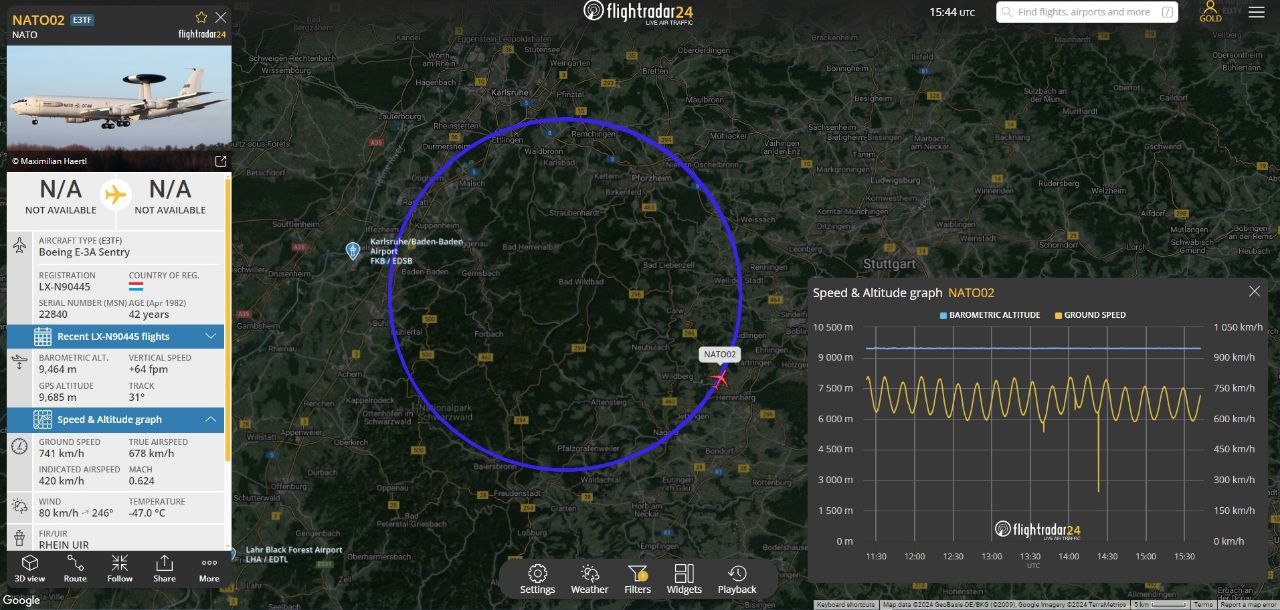The width and height of the screenshot is (1280, 610).
Task: Open the More options menu
Action: coord(209,569)
